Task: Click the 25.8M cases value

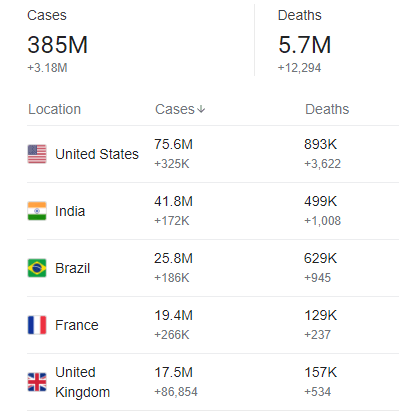Action: point(173,258)
